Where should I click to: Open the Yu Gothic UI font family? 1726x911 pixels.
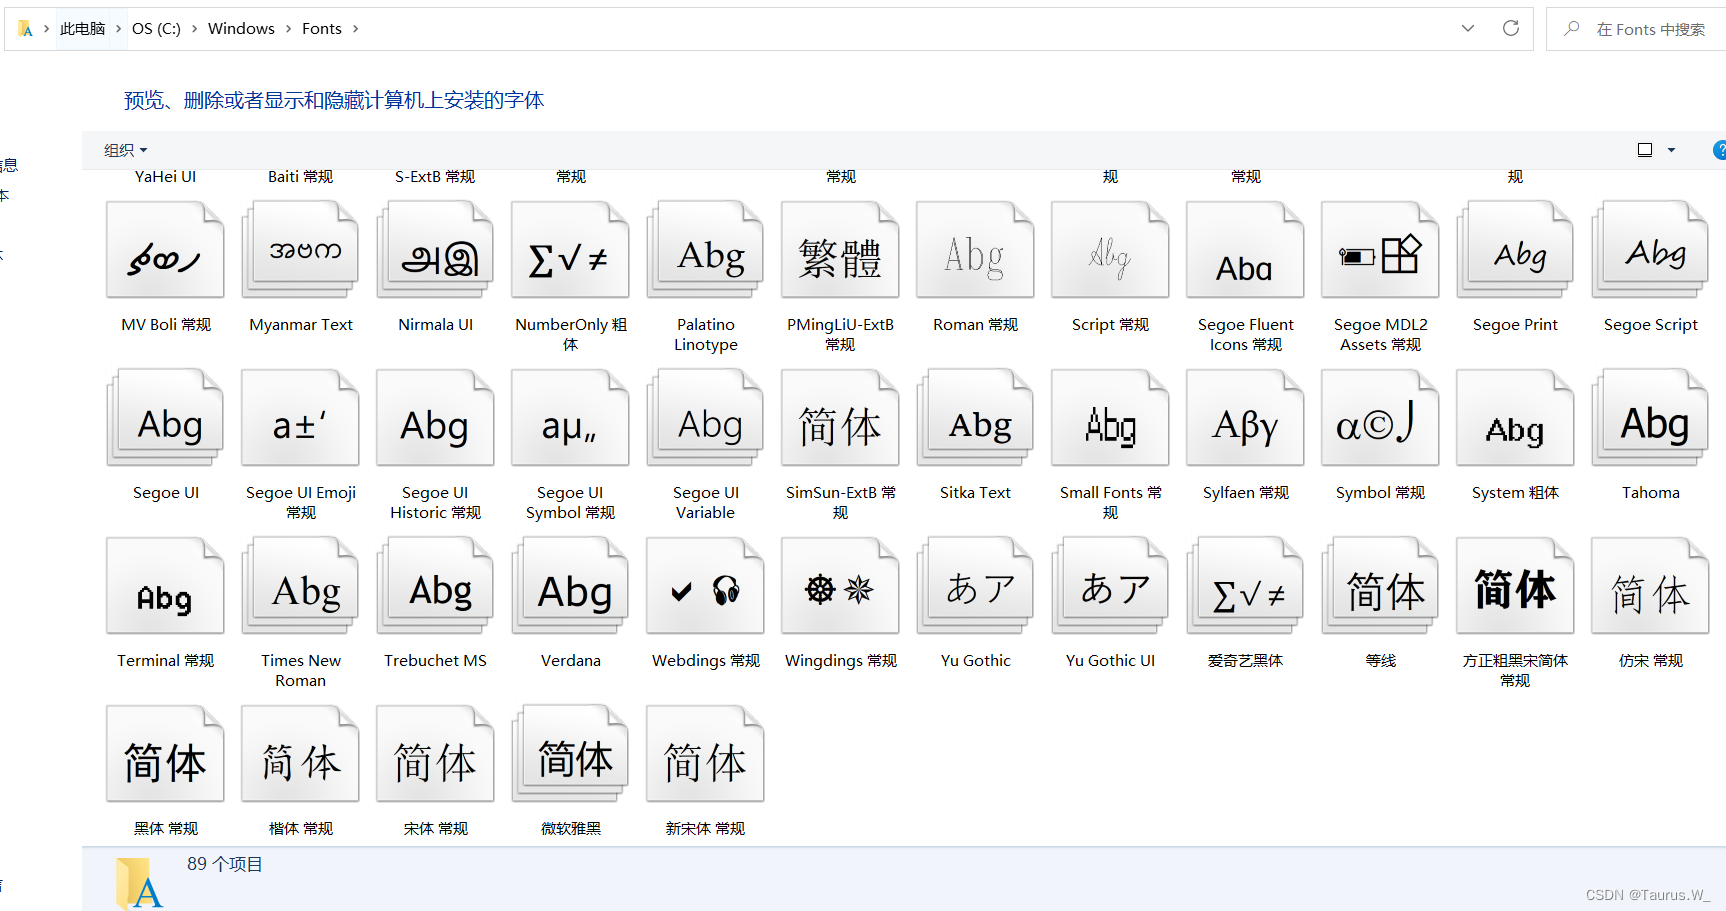click(1110, 586)
